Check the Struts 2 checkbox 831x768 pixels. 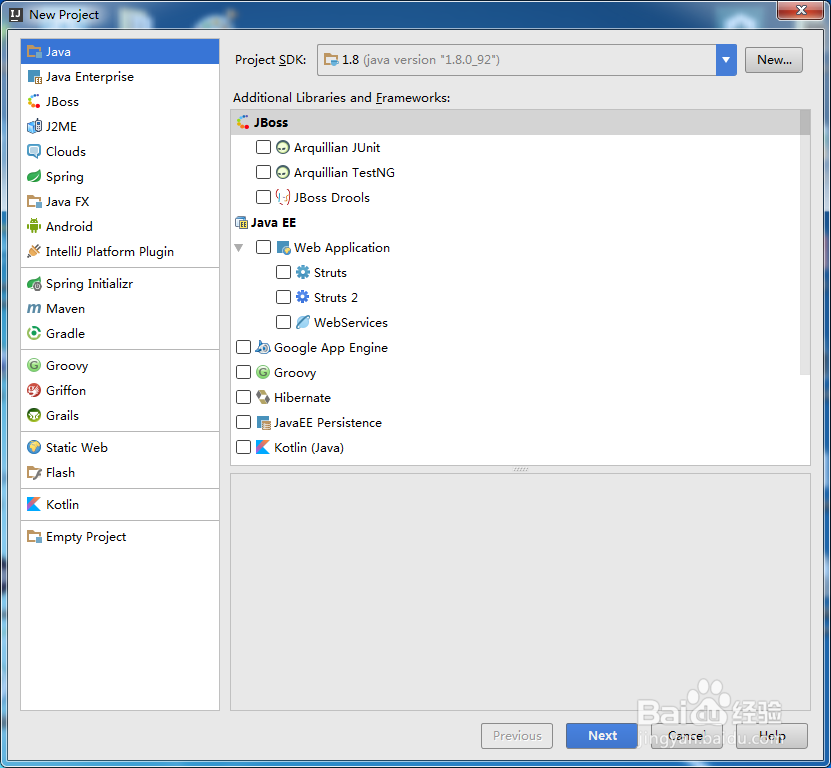click(x=284, y=297)
